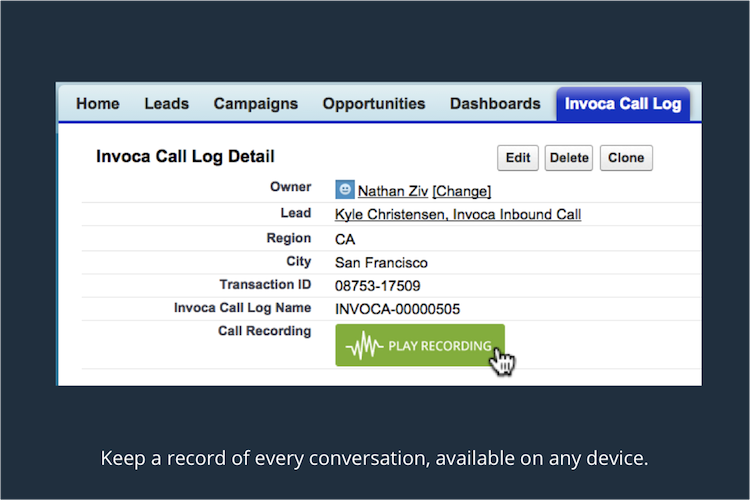Open the Dashboards tab
750x500 pixels.
495,104
